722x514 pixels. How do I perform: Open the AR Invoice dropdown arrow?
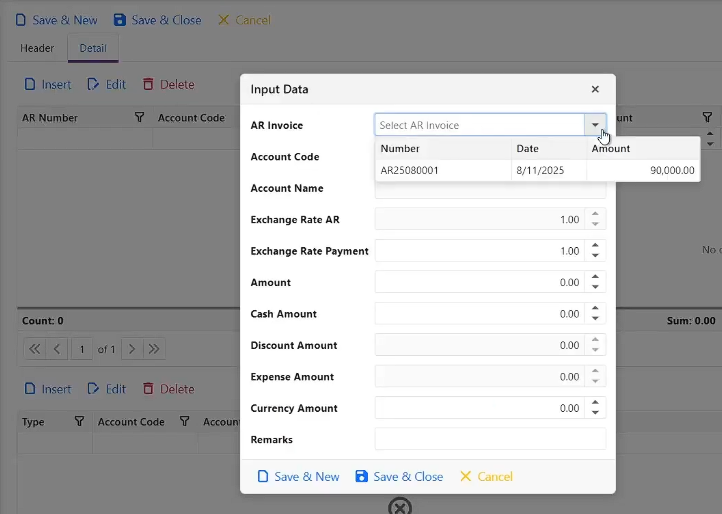click(595, 125)
